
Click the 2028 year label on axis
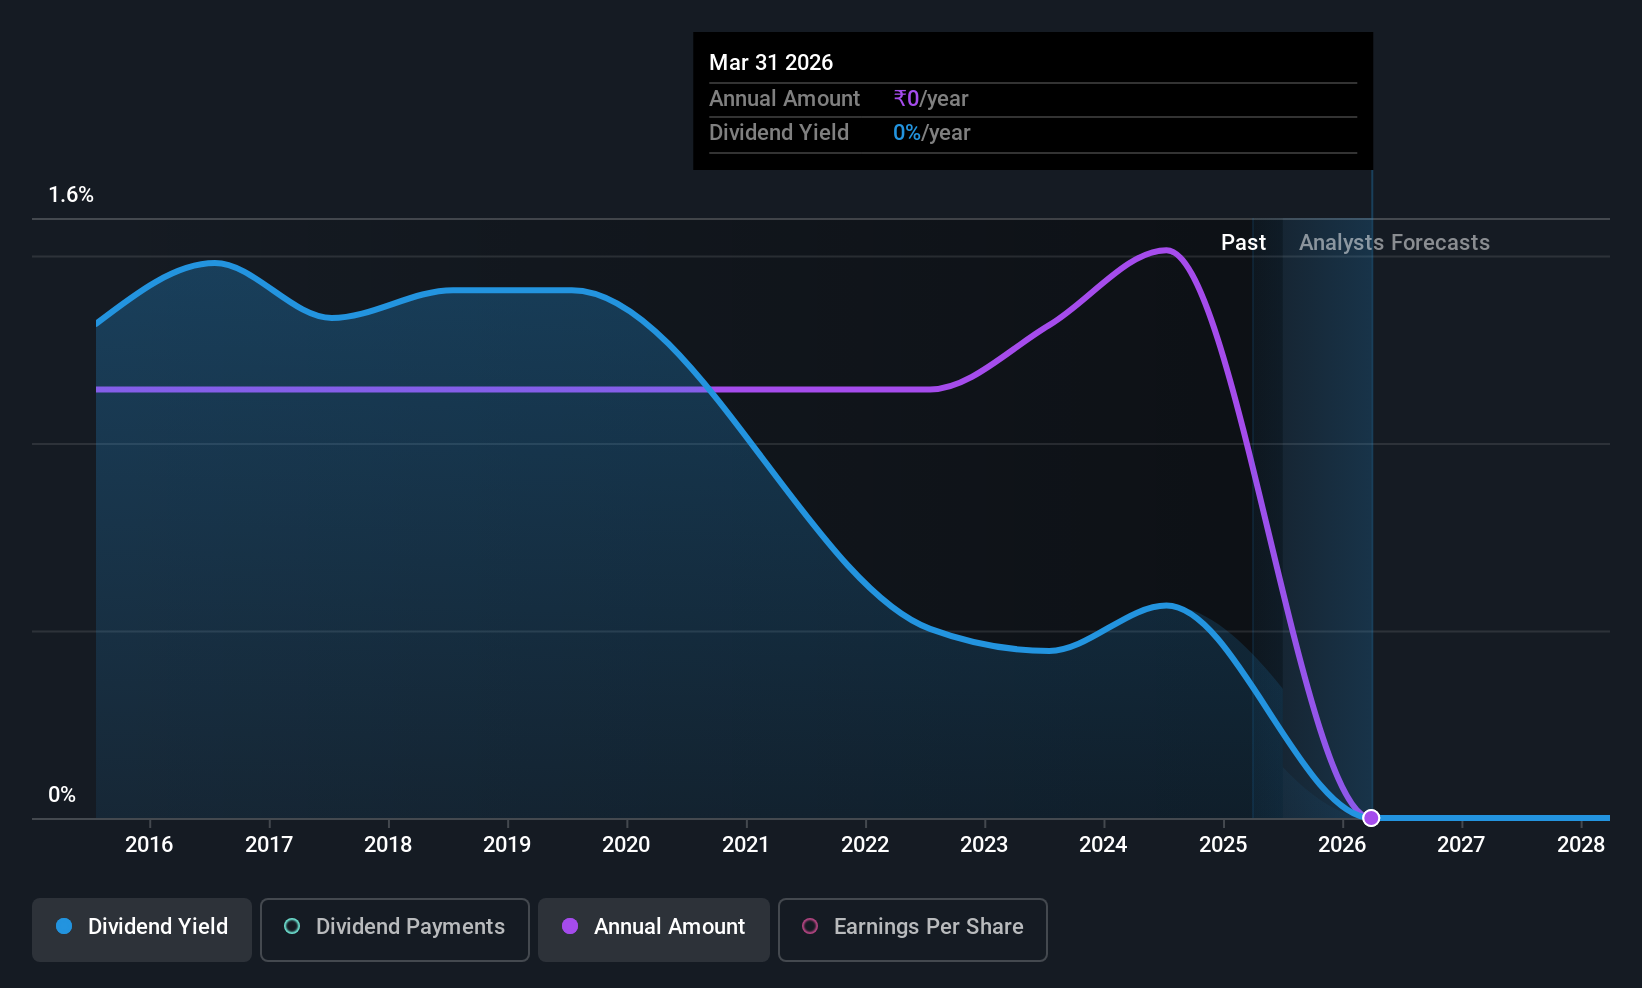(x=1581, y=845)
